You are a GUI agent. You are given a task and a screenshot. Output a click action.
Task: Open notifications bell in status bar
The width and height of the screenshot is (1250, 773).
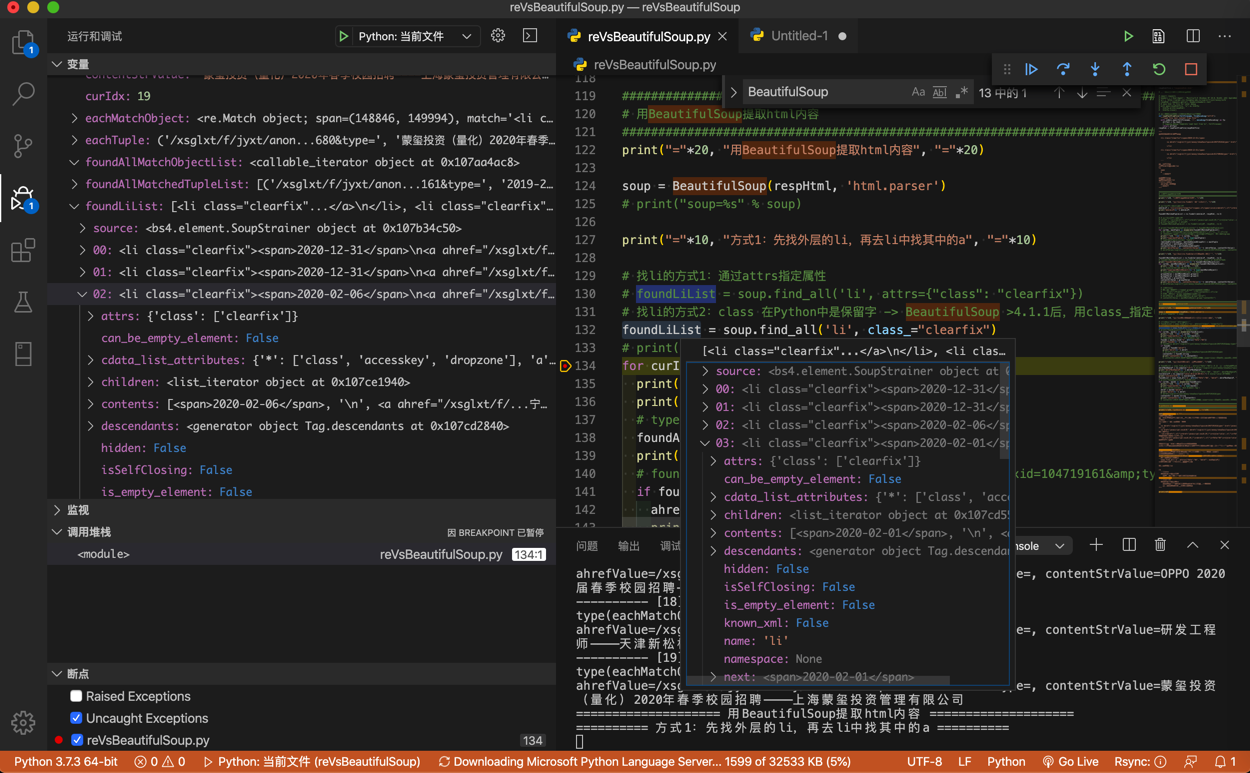click(x=1225, y=762)
